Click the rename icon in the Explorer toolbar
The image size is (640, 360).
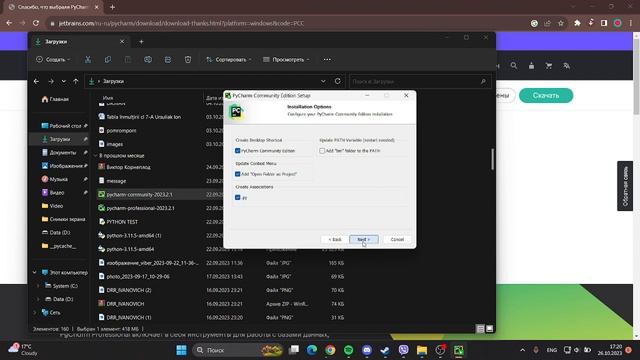(x=148, y=60)
